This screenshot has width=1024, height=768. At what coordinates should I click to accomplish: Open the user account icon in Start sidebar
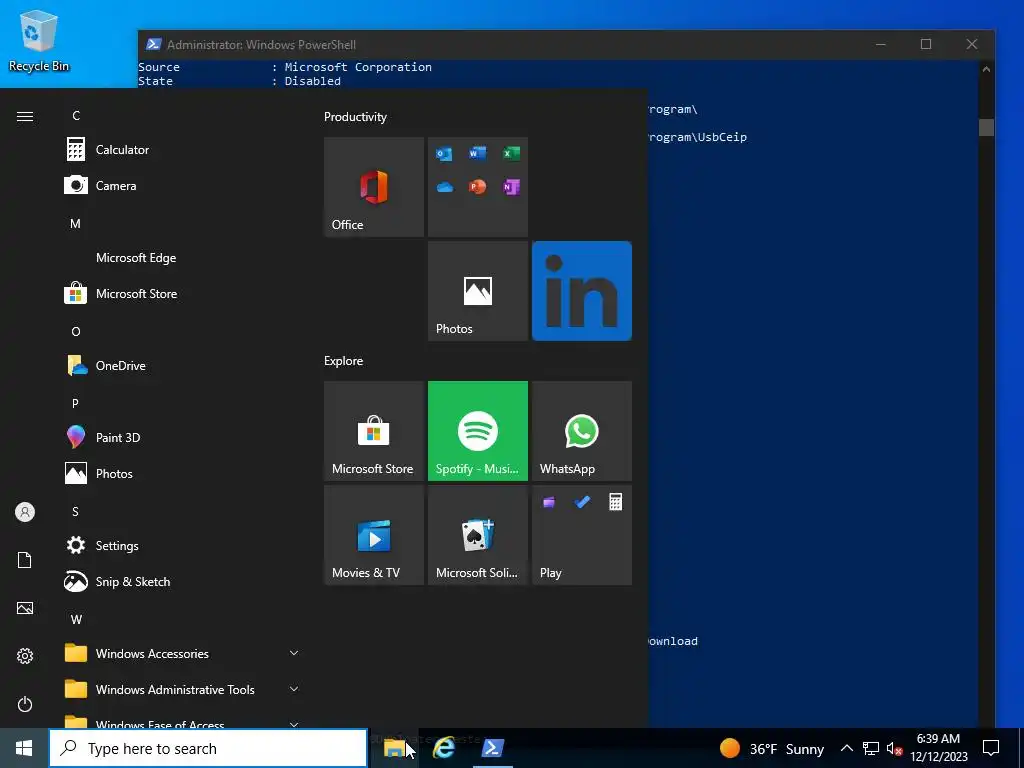[x=25, y=512]
